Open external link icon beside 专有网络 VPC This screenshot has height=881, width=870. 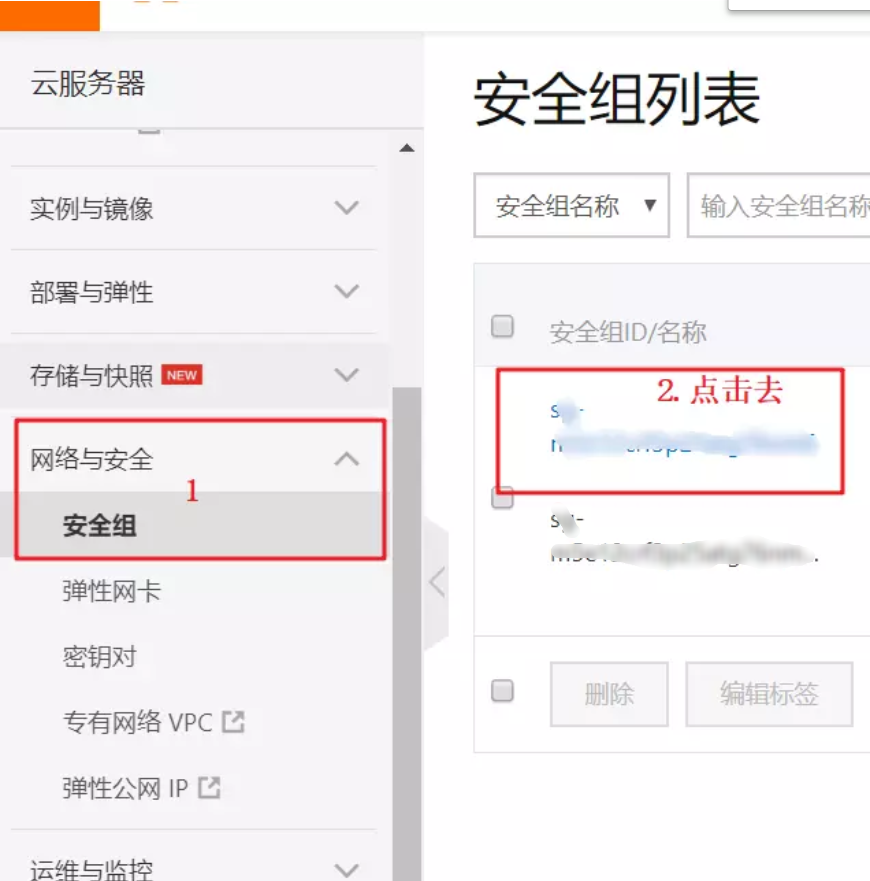pyautogui.click(x=233, y=722)
